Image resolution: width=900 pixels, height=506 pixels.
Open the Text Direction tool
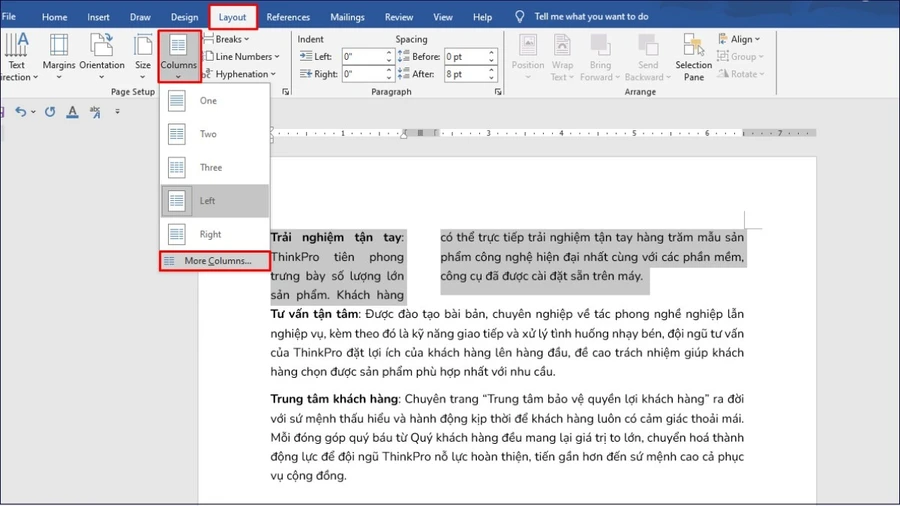[x=17, y=56]
